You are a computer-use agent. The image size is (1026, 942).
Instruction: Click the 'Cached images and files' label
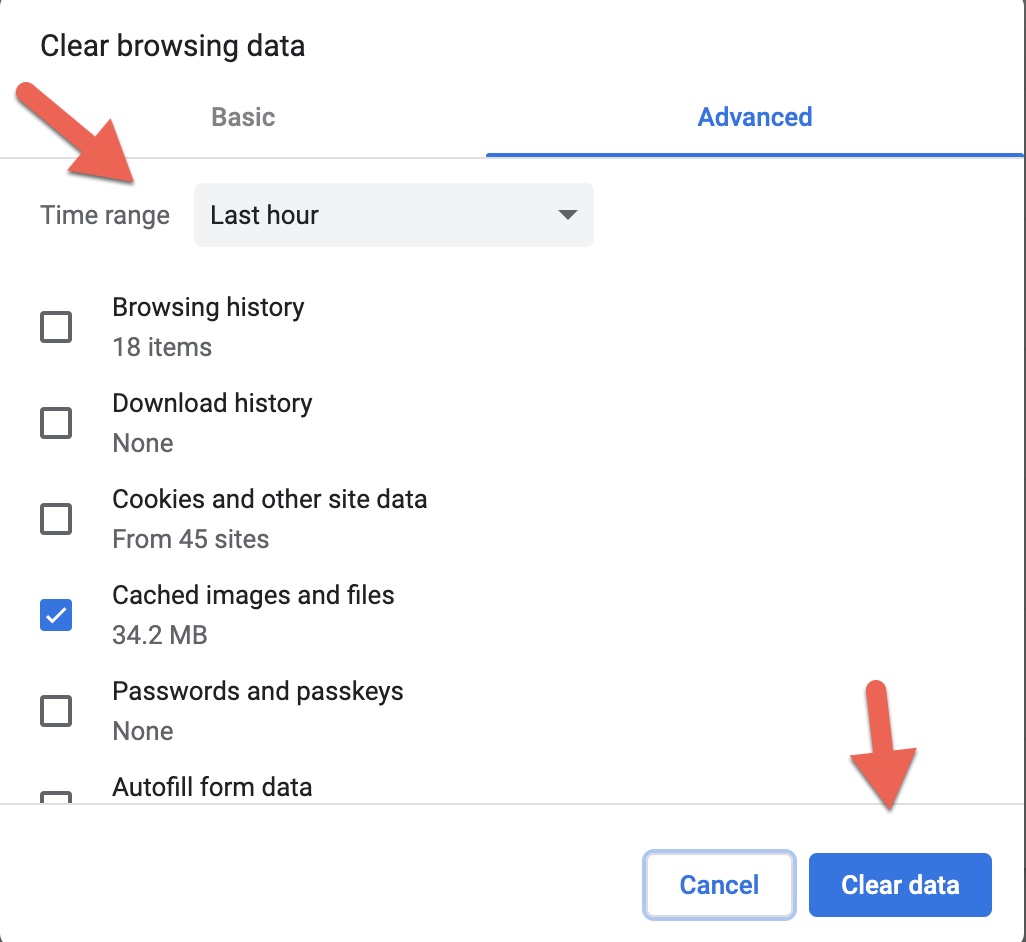253,595
